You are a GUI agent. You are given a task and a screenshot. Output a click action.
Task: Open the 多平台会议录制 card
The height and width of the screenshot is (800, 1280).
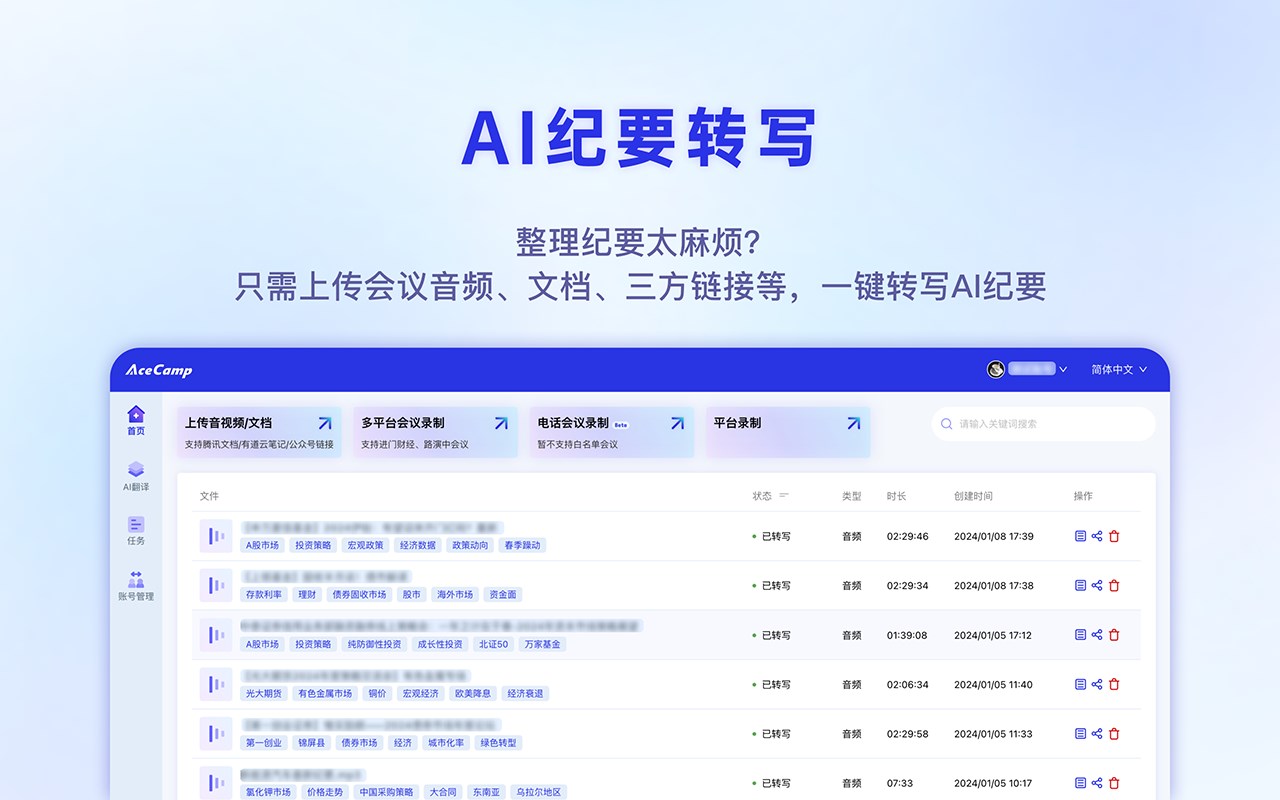(436, 432)
